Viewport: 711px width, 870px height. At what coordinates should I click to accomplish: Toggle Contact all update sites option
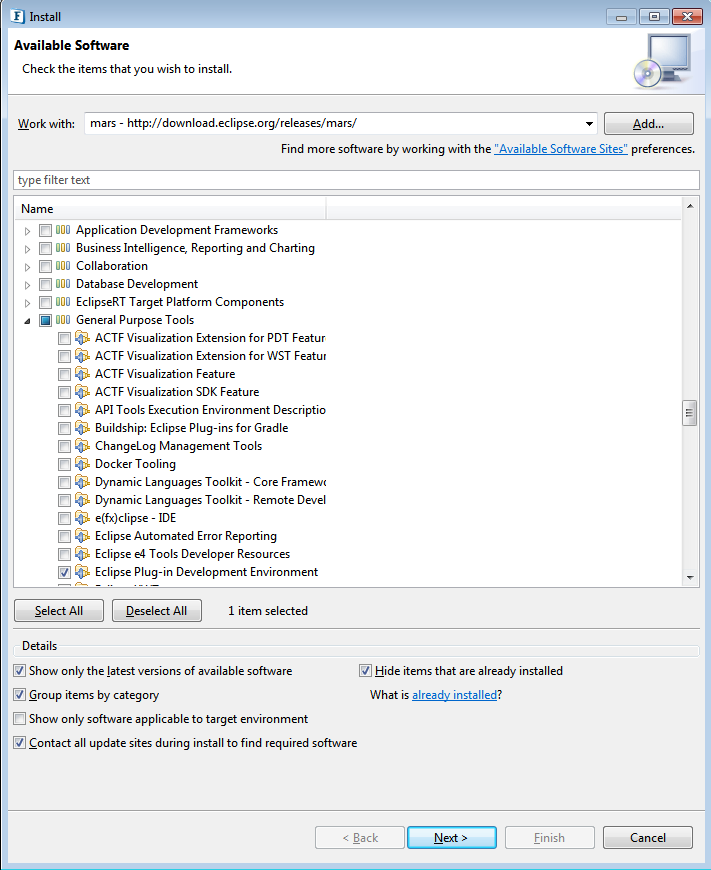(x=19, y=742)
